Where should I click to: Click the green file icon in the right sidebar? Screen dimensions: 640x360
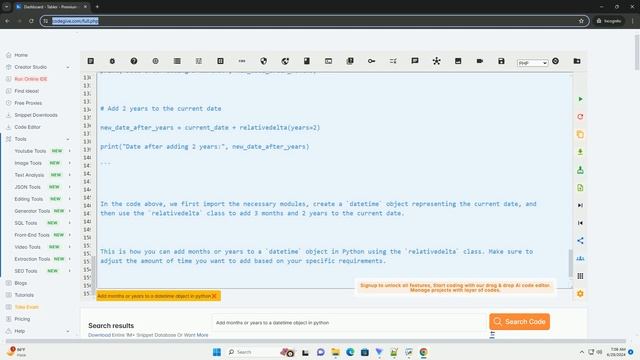pos(580,188)
